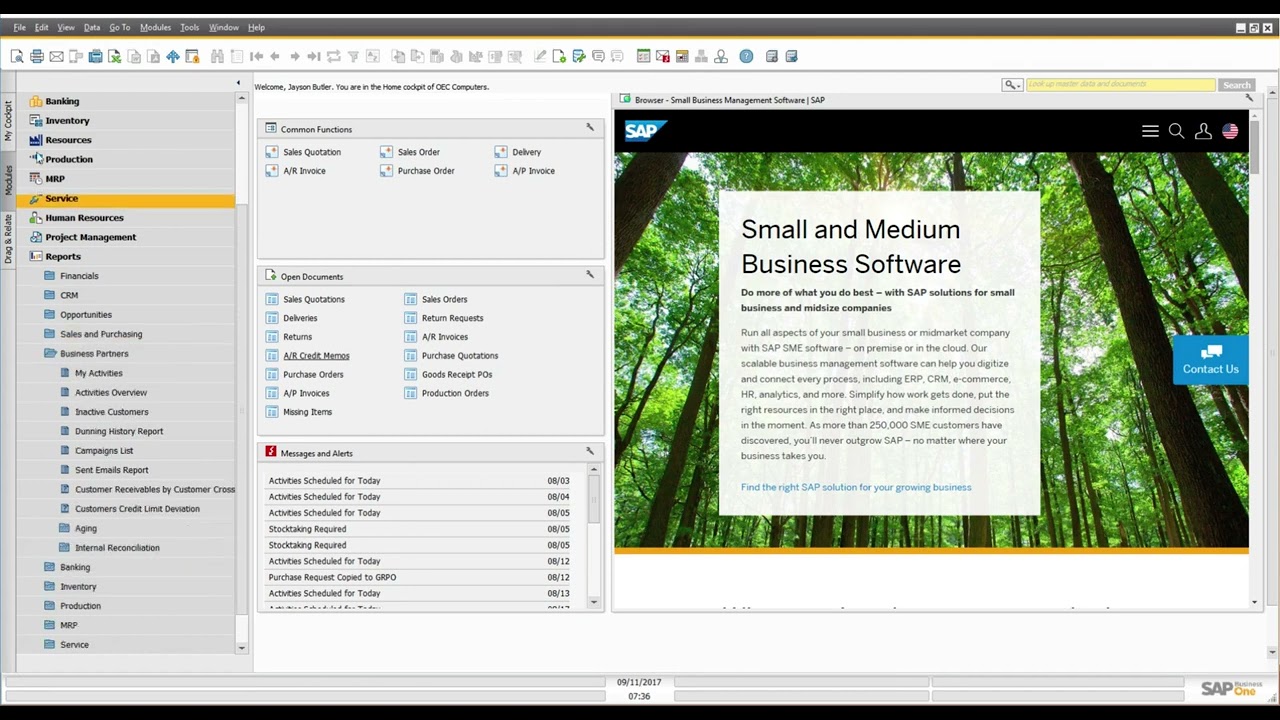Open the Go To menu
1280x720 pixels.
coord(119,27)
